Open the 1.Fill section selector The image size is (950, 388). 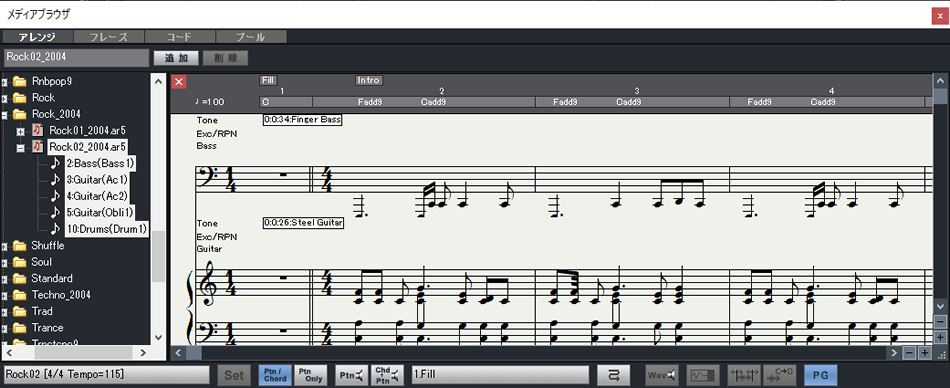(x=500, y=375)
